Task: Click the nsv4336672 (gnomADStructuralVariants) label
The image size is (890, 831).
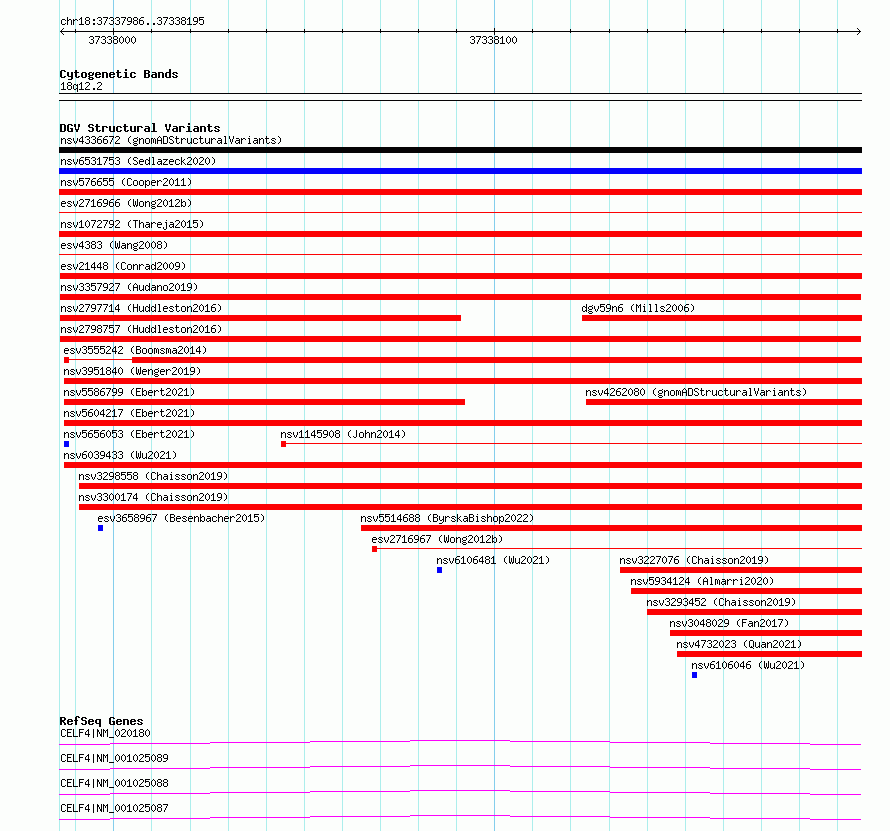Action: click(x=171, y=140)
